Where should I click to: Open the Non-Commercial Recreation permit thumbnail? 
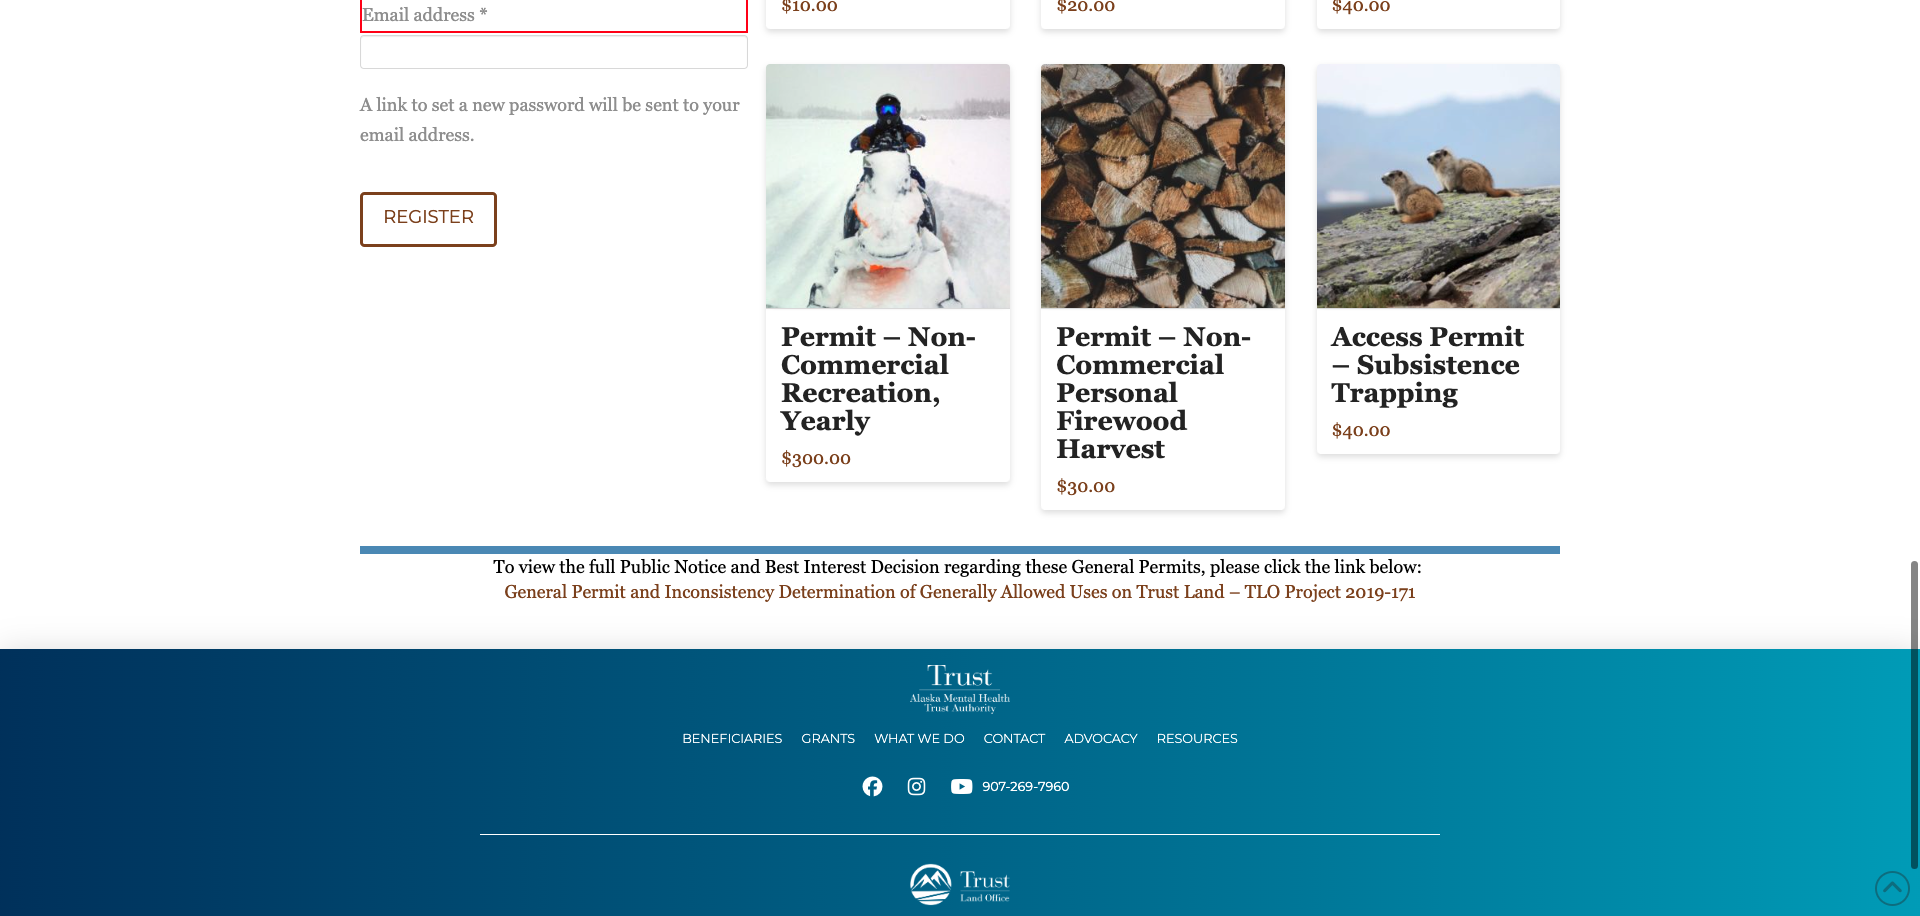pyautogui.click(x=887, y=186)
